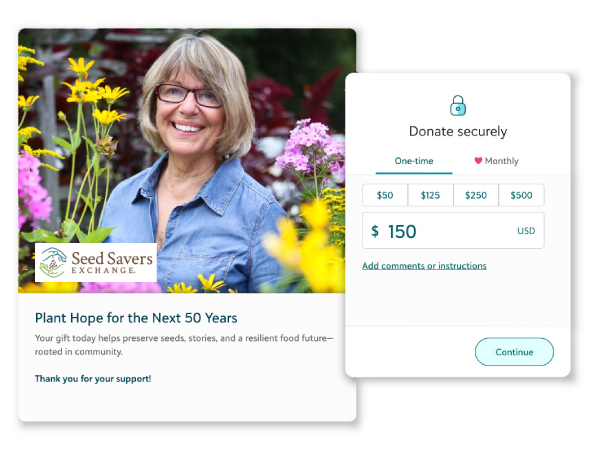Select the $50 preset amount
Screen dimensions: 600x450
point(385,195)
